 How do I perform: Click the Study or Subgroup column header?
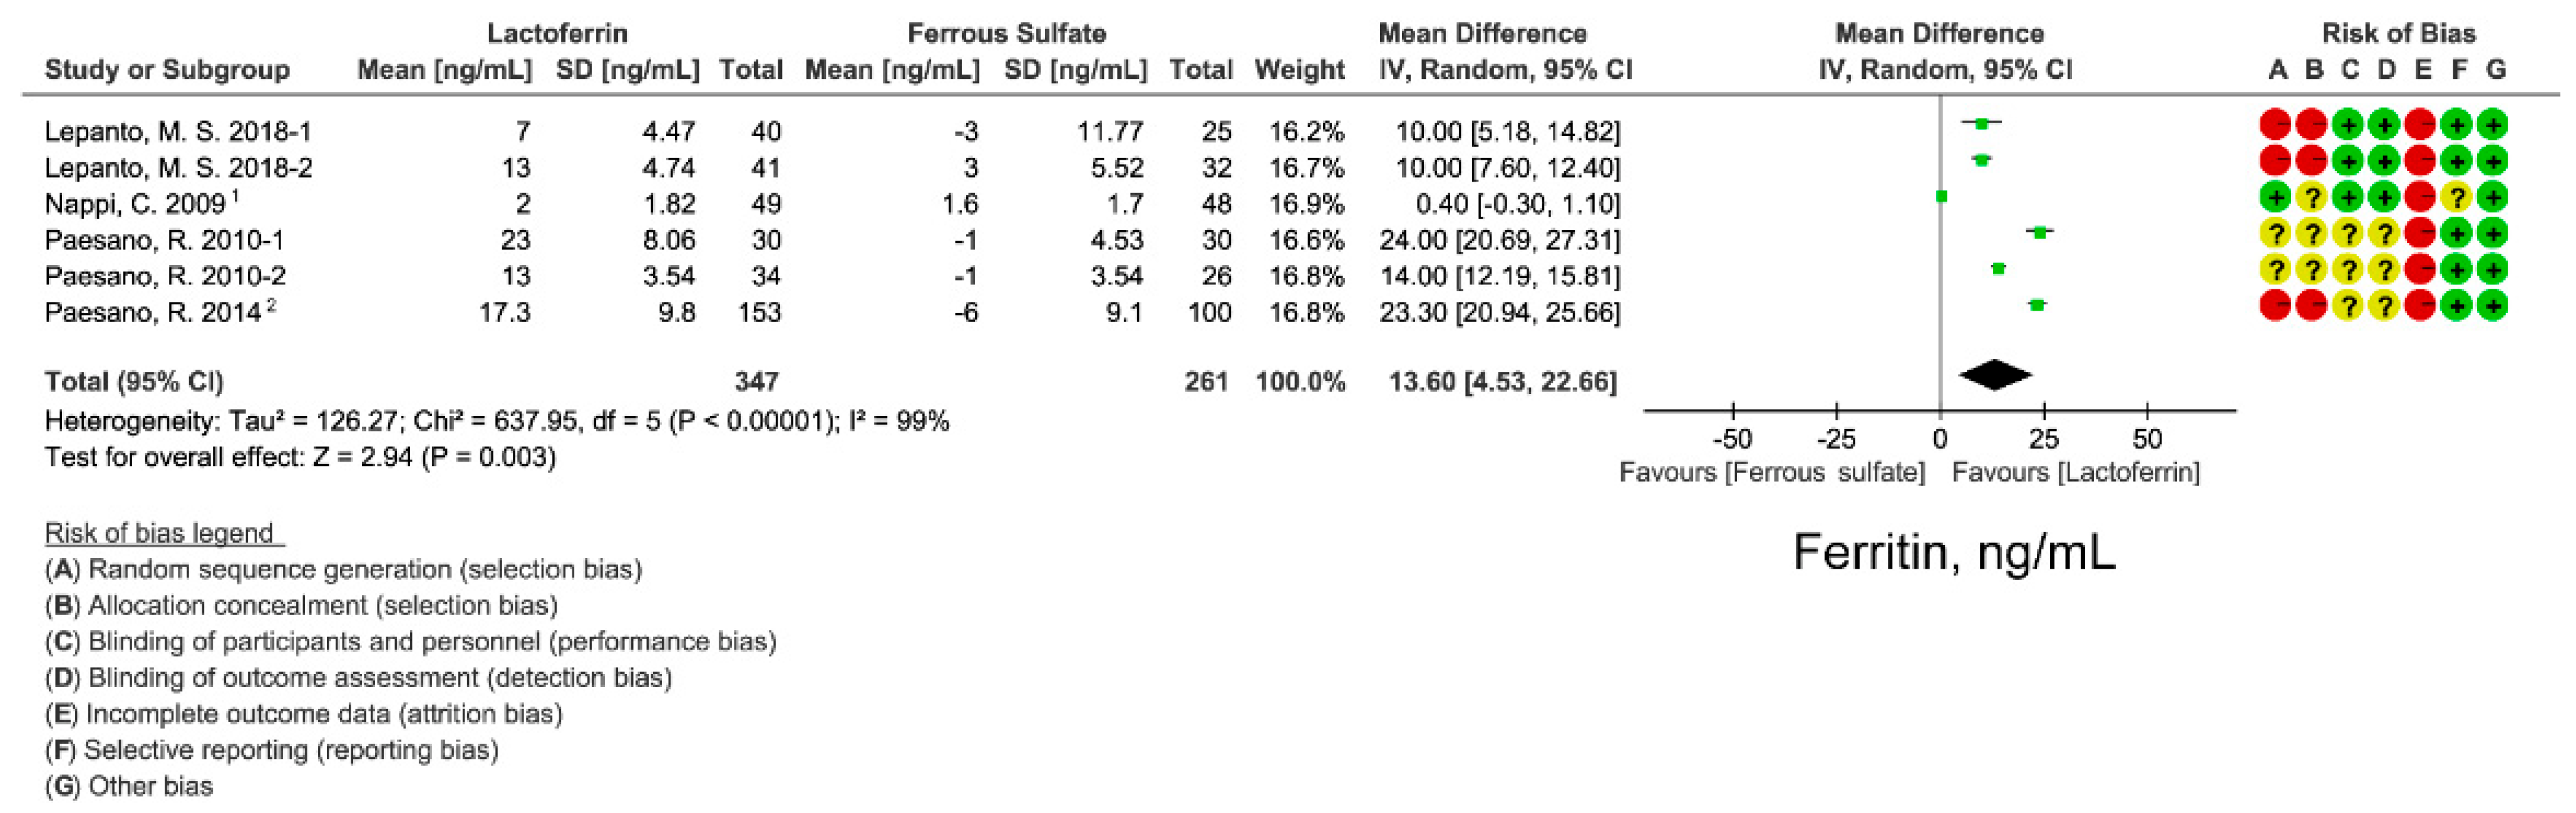point(167,70)
